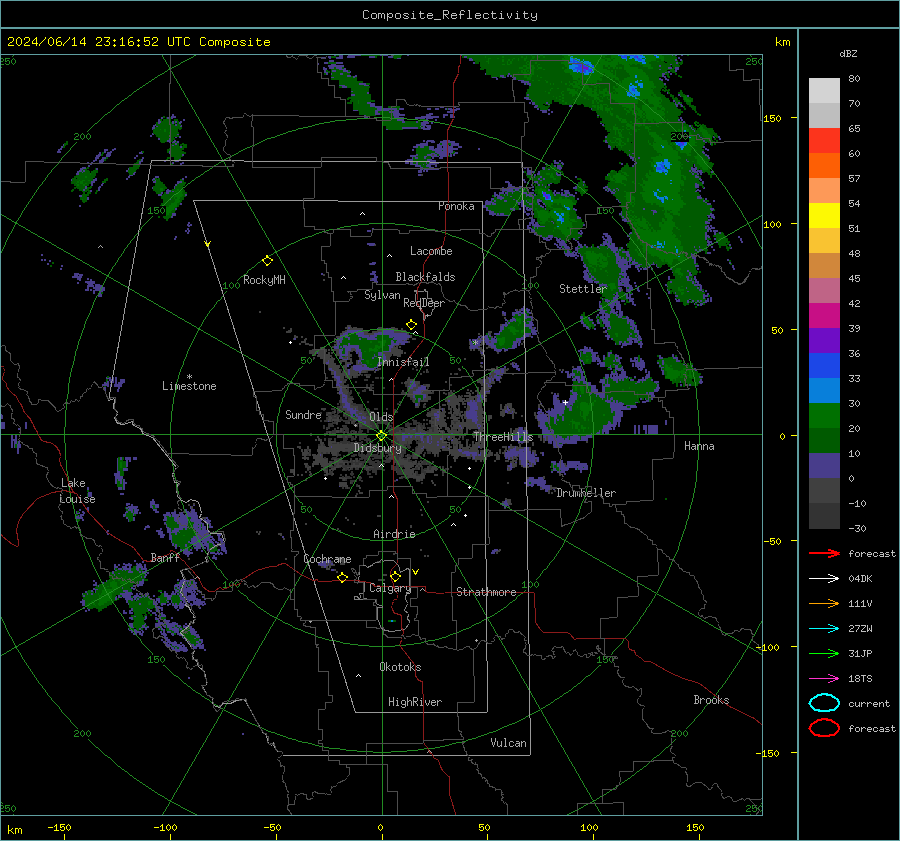Click the Lacombe town label
The width and height of the screenshot is (900, 841).
tap(431, 251)
